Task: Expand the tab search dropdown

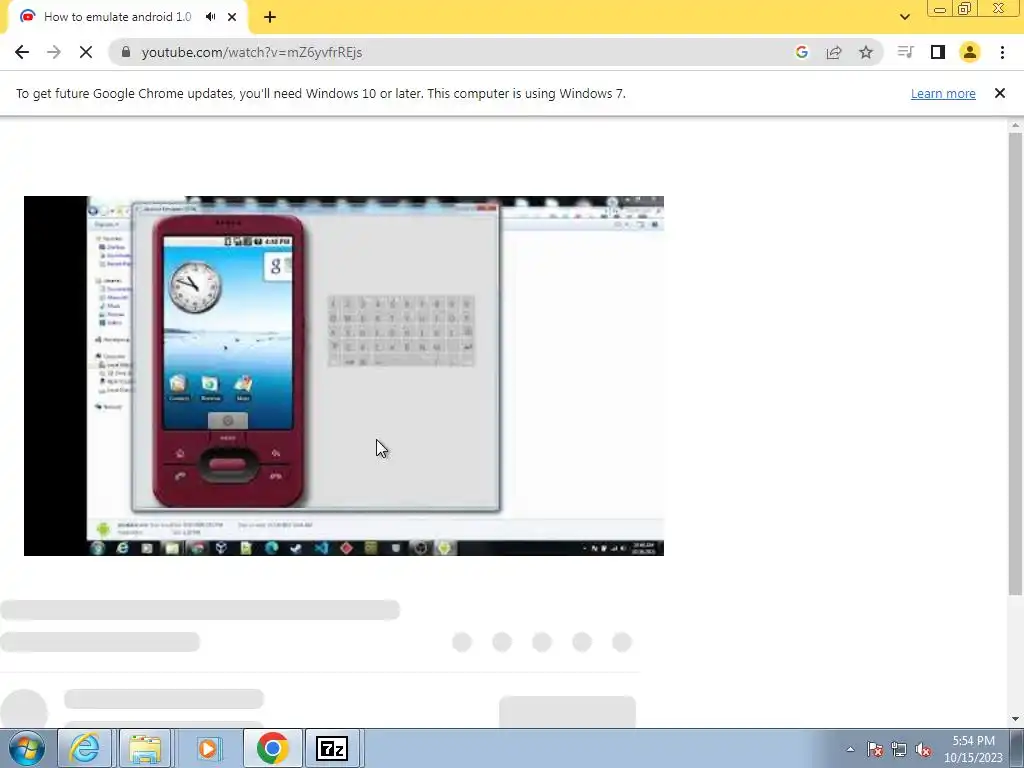Action: coord(904,17)
